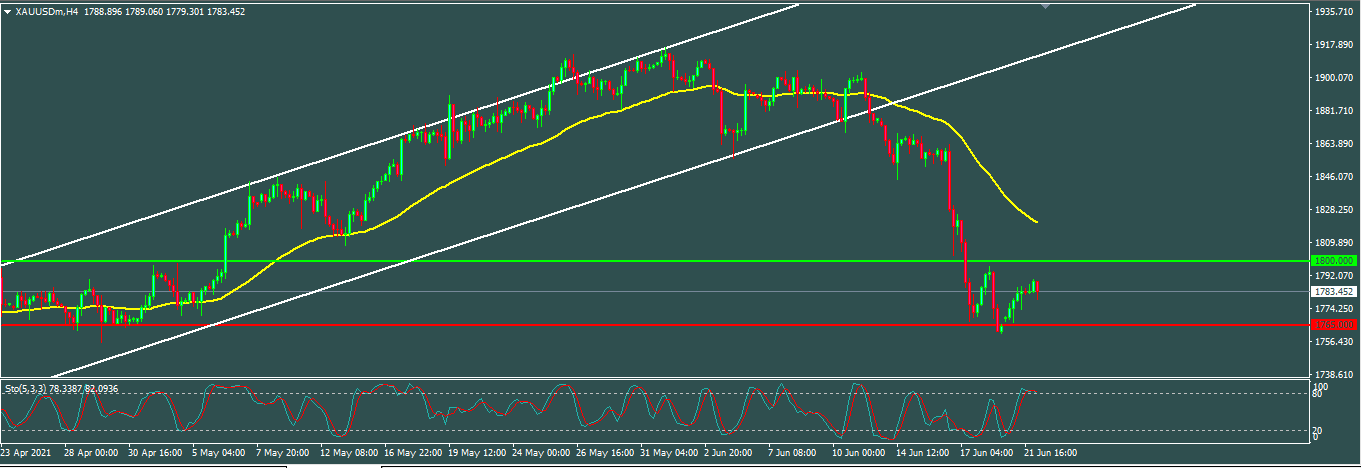Viewport: 1361px width, 468px height.
Task: Click the white 1783.452 current price tag
Action: coord(1335,292)
